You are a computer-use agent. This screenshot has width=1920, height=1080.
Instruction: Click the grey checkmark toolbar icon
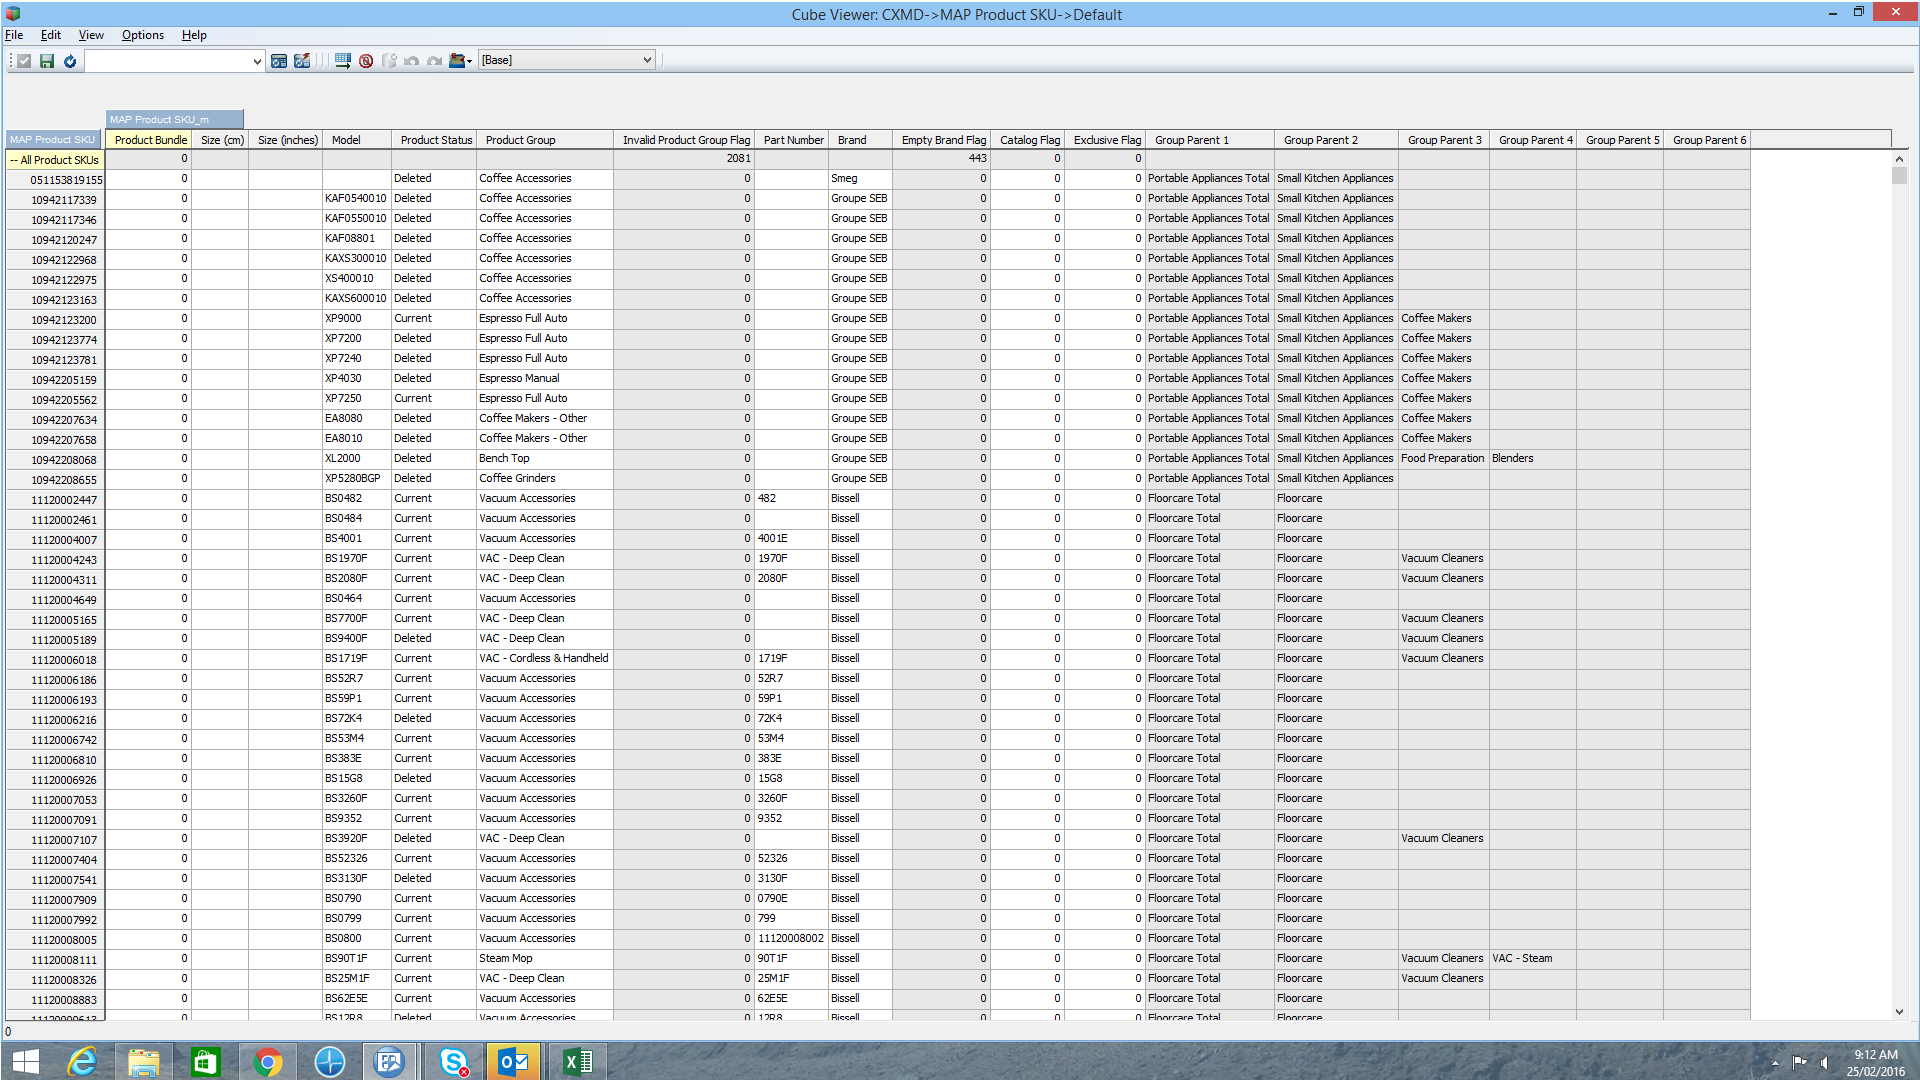pyautogui.click(x=24, y=61)
